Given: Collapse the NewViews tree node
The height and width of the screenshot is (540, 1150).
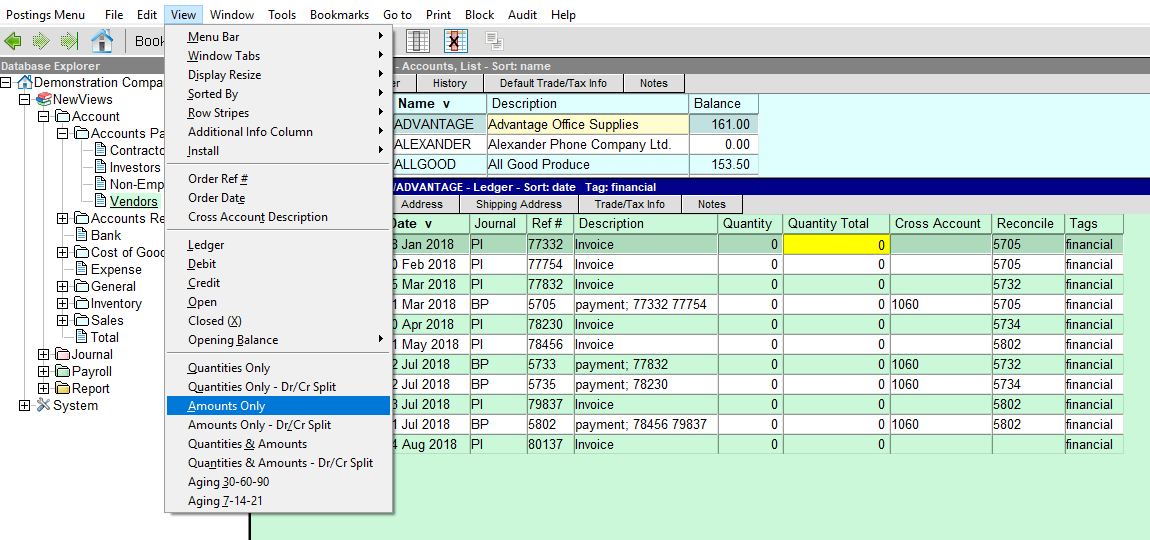Looking at the screenshot, I should point(25,100).
